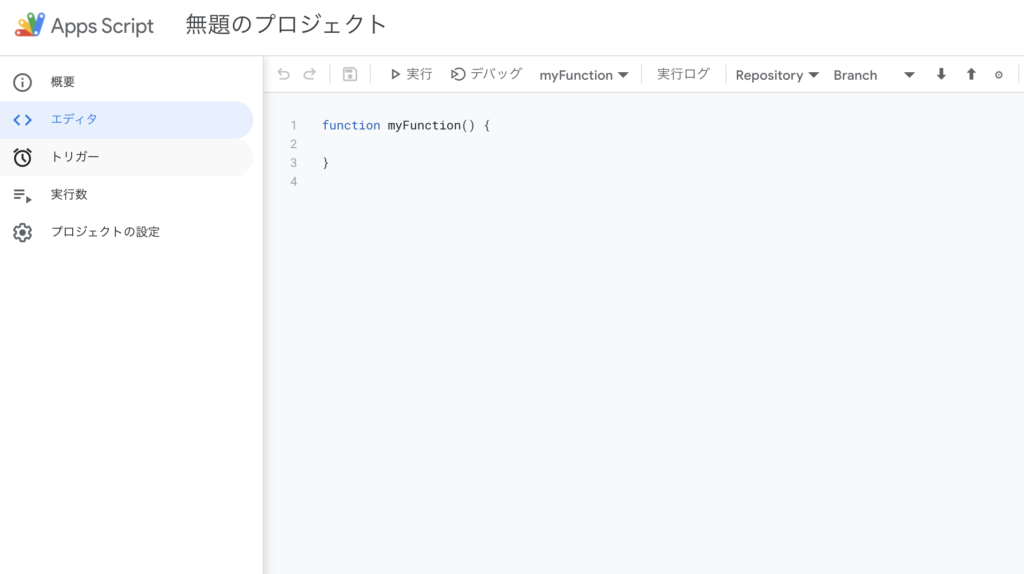Click the overview info icon in sidebar

(x=22, y=82)
